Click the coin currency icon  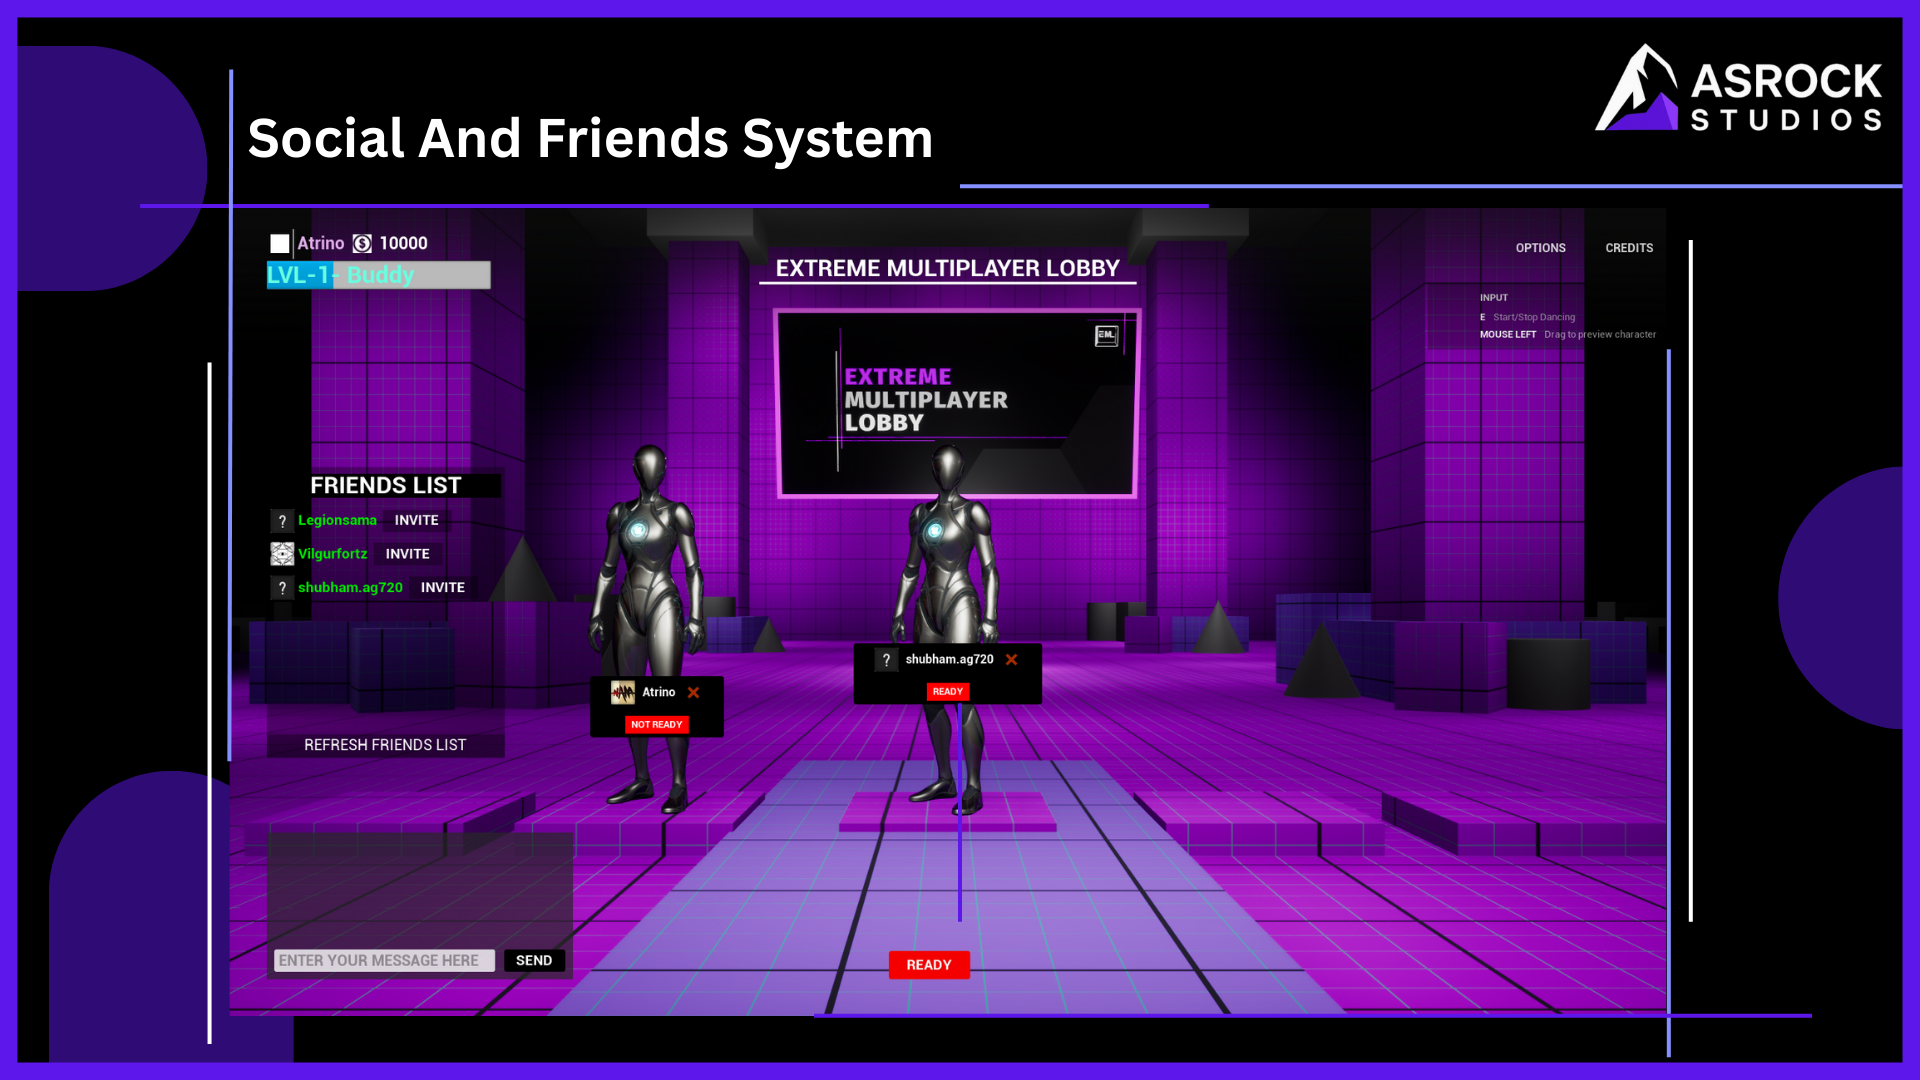[362, 244]
